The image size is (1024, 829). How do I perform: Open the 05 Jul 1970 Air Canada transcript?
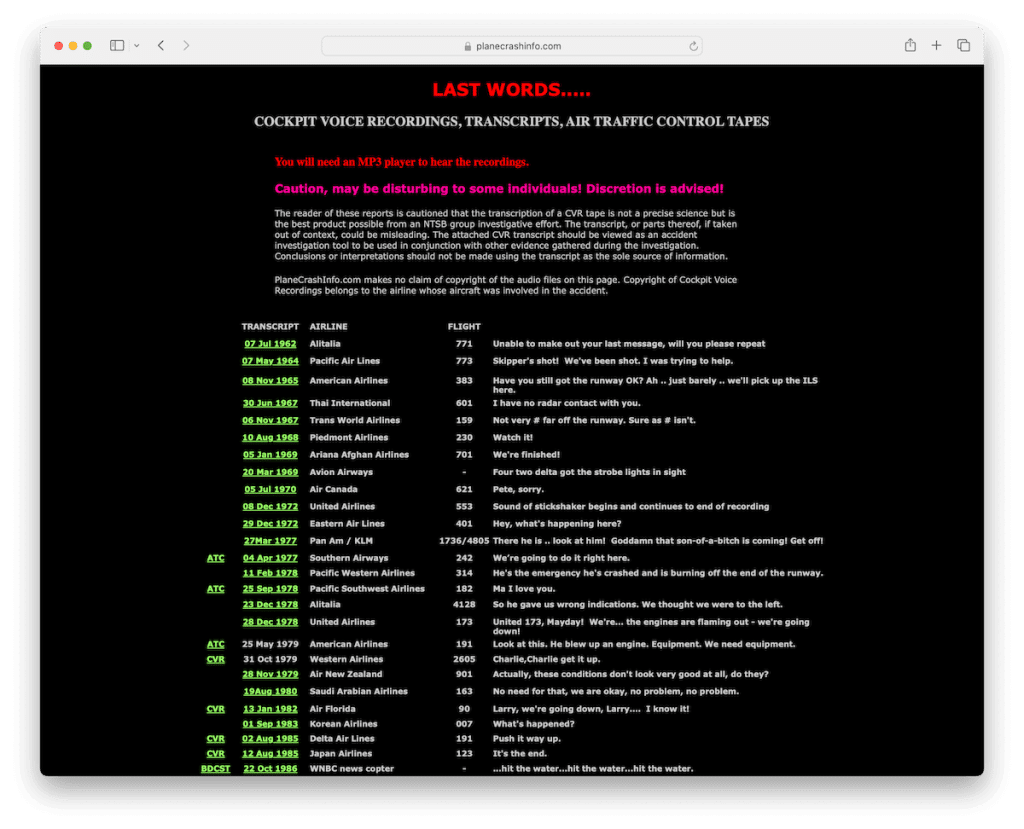tap(270, 489)
